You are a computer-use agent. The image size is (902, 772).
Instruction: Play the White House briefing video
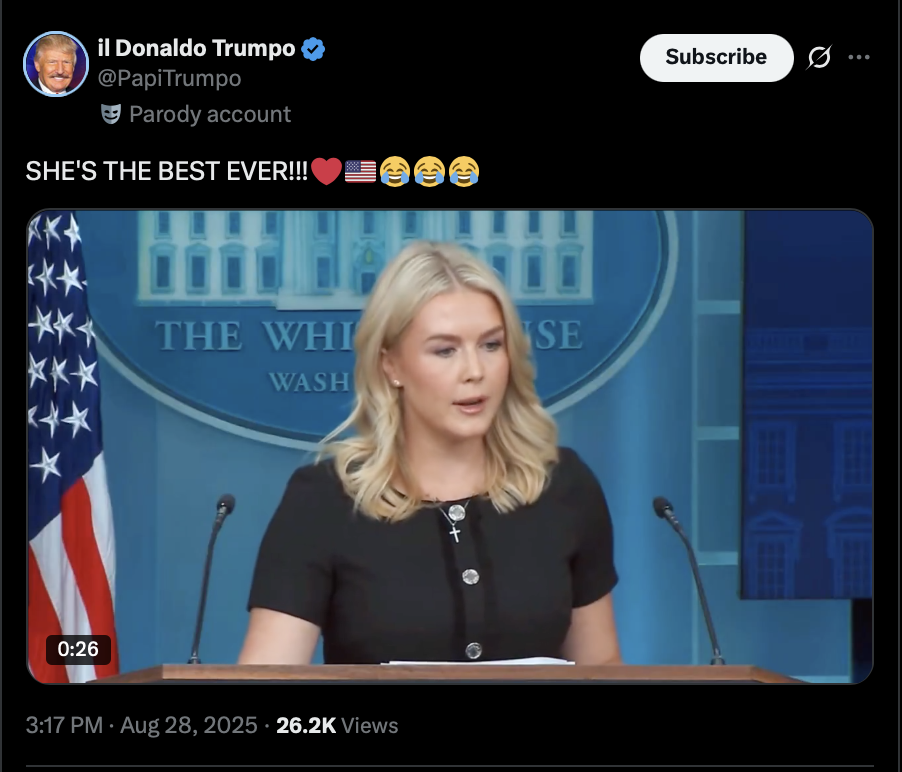450,446
